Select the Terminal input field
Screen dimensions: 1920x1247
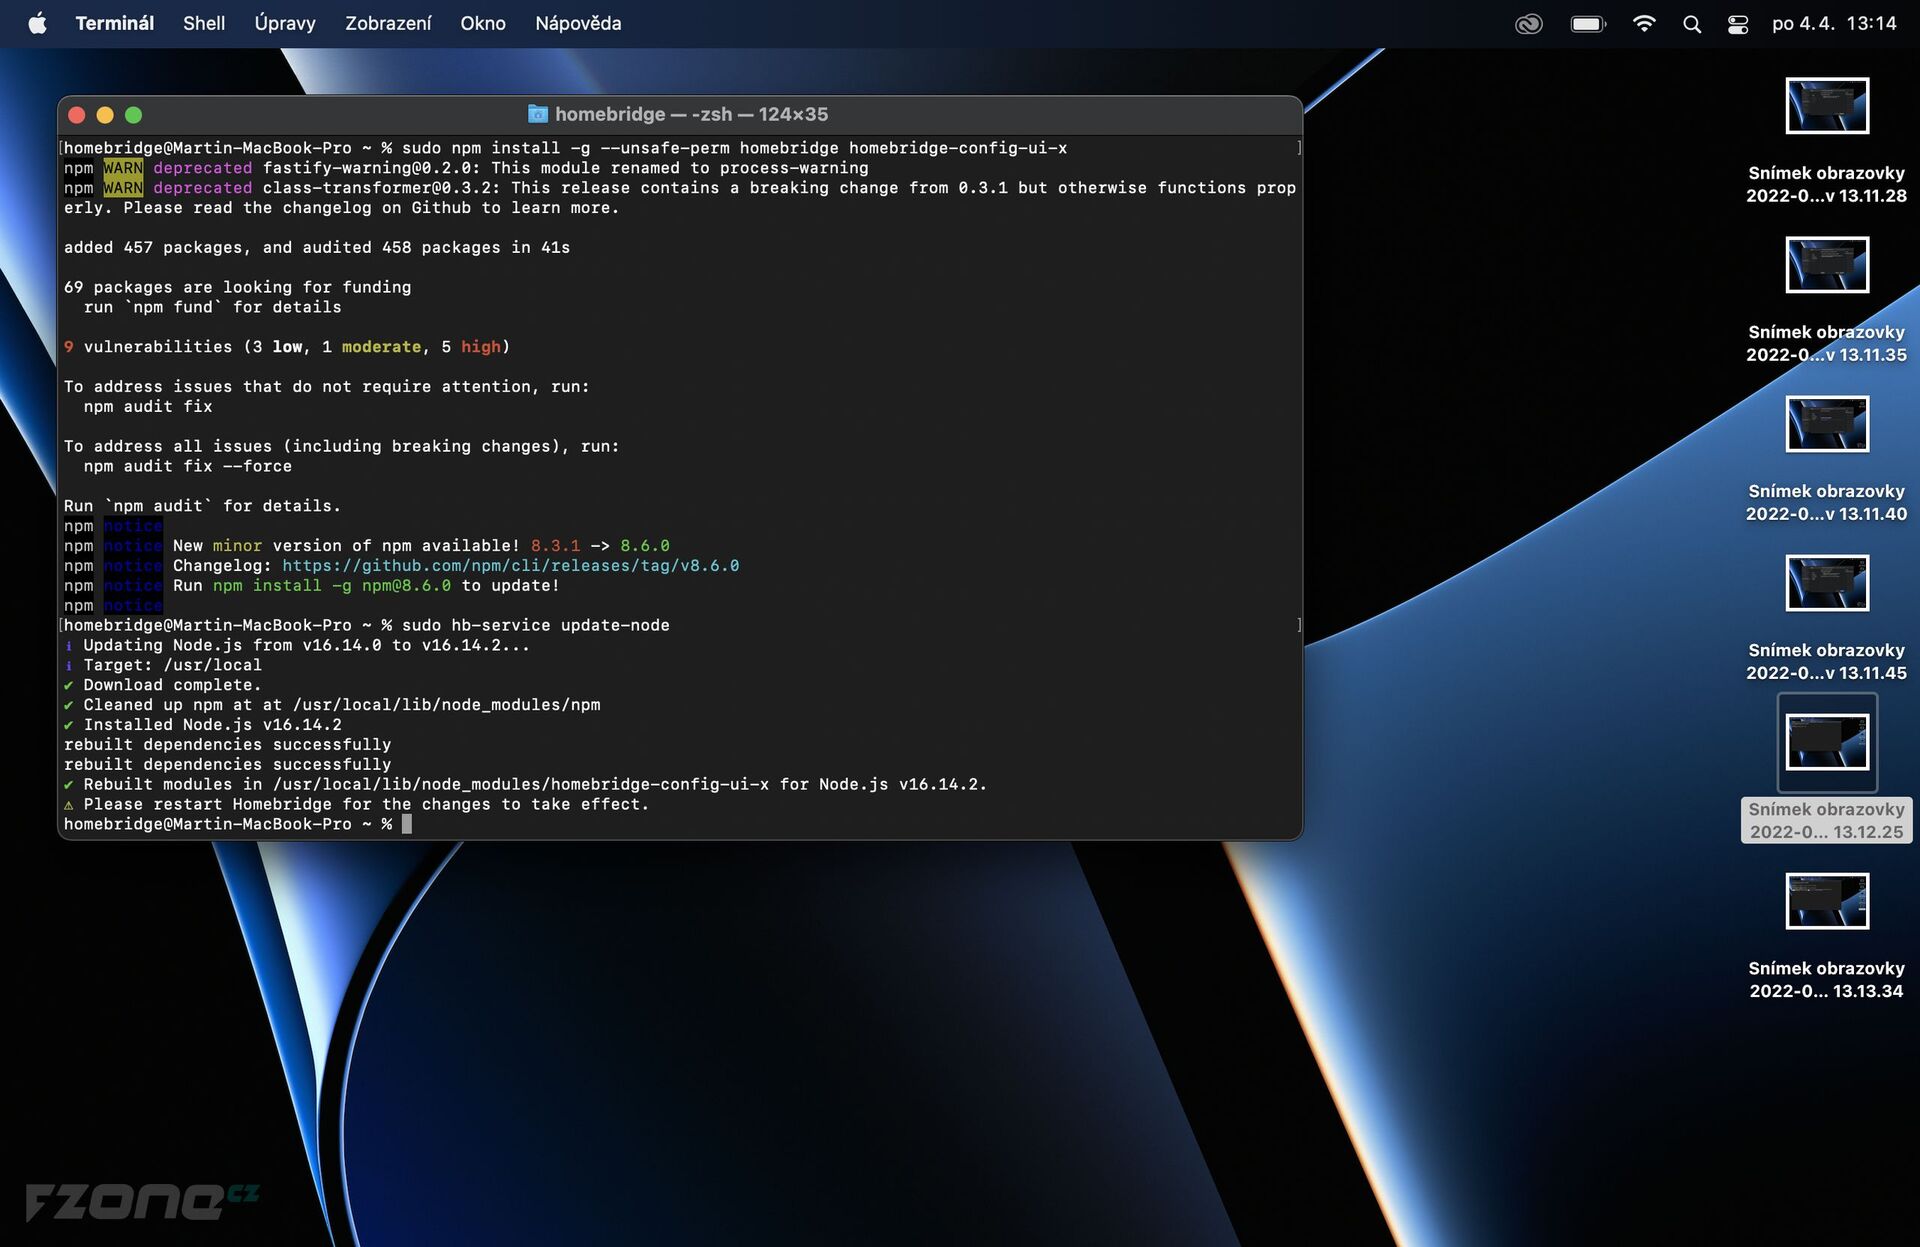tap(407, 824)
